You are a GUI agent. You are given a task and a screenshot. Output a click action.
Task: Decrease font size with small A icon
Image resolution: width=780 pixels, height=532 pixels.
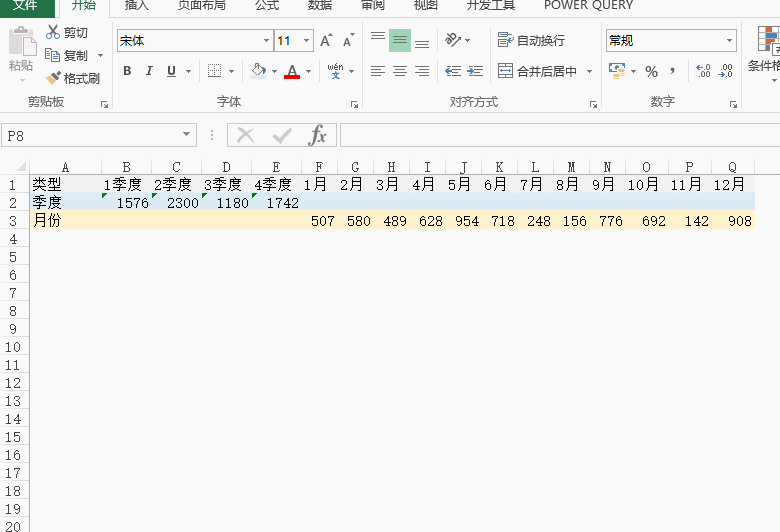[348, 40]
